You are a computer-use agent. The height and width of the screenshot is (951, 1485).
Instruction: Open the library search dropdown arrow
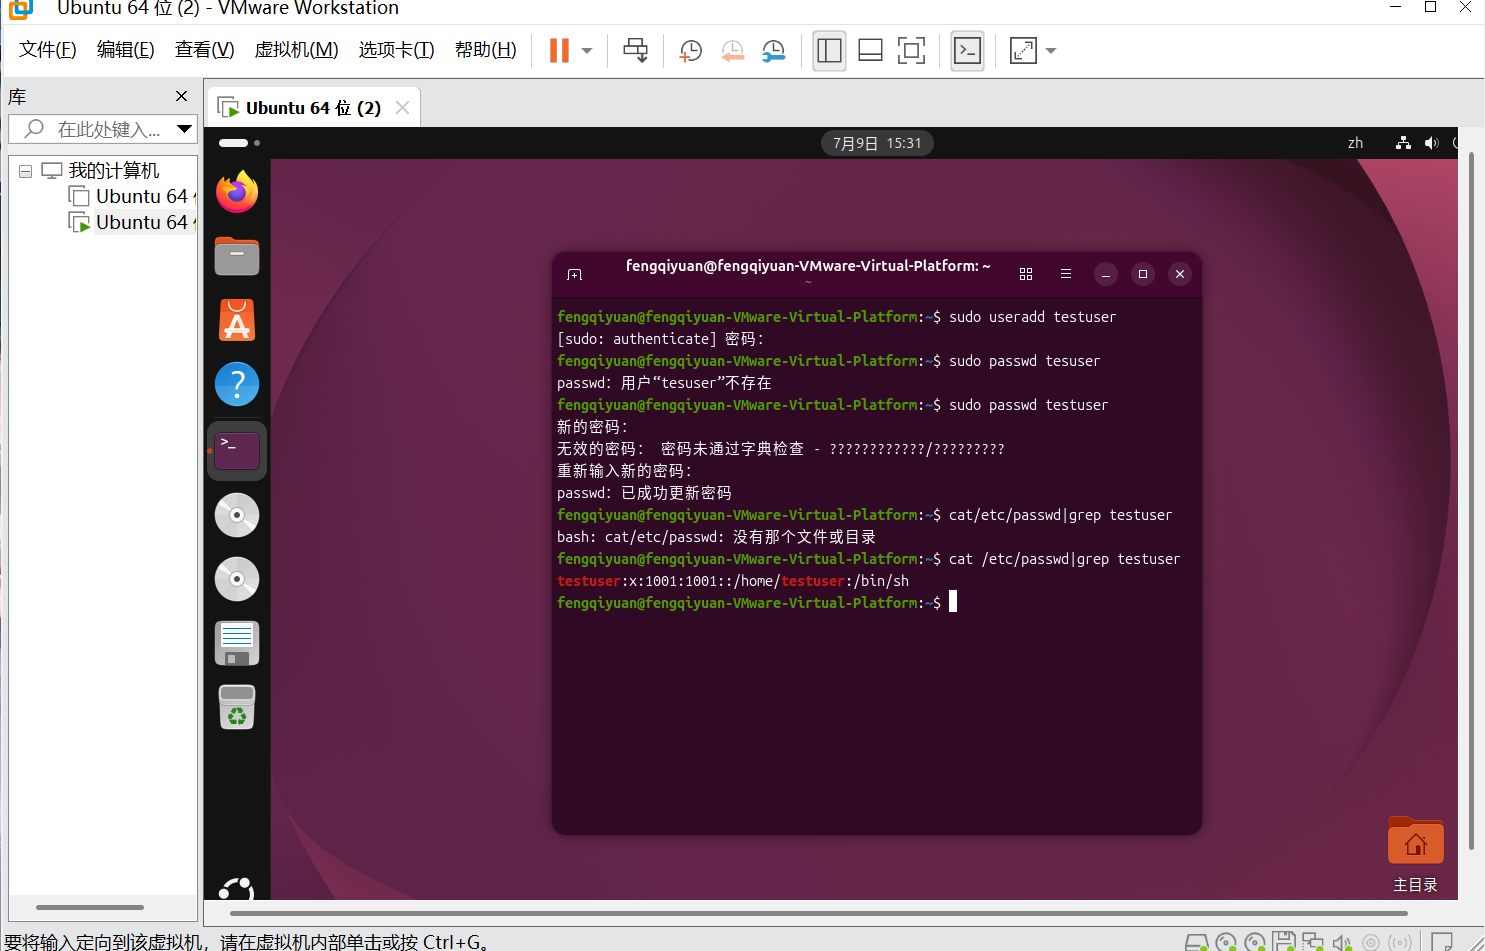pyautogui.click(x=184, y=129)
